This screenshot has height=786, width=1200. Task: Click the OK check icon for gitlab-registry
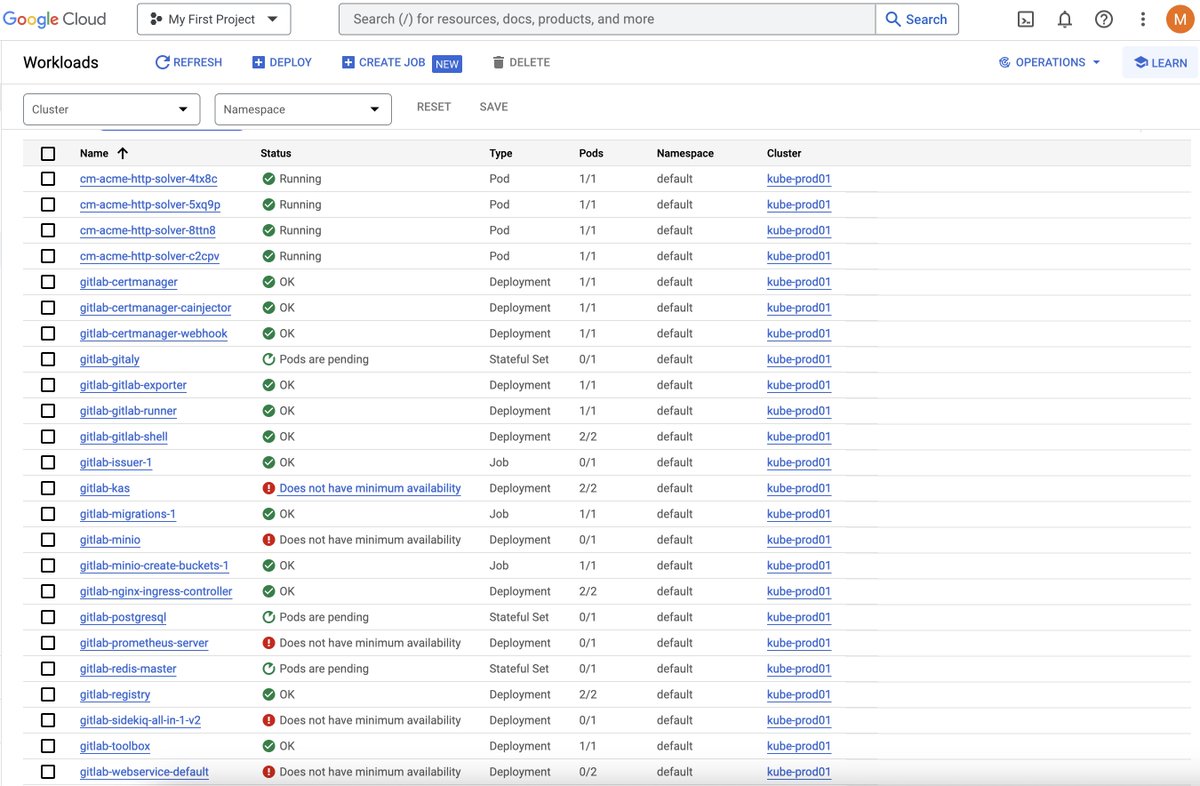point(268,695)
